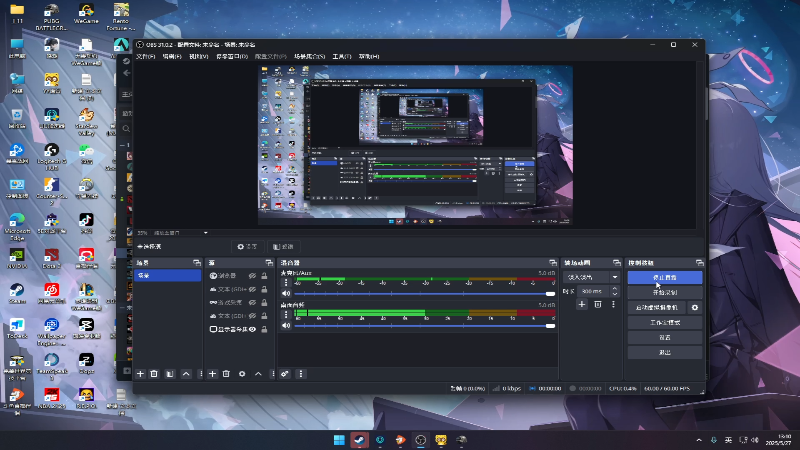The height and width of the screenshot is (450, 800).
Task: Click the Properties button in source toolbar
Action: tap(247, 247)
